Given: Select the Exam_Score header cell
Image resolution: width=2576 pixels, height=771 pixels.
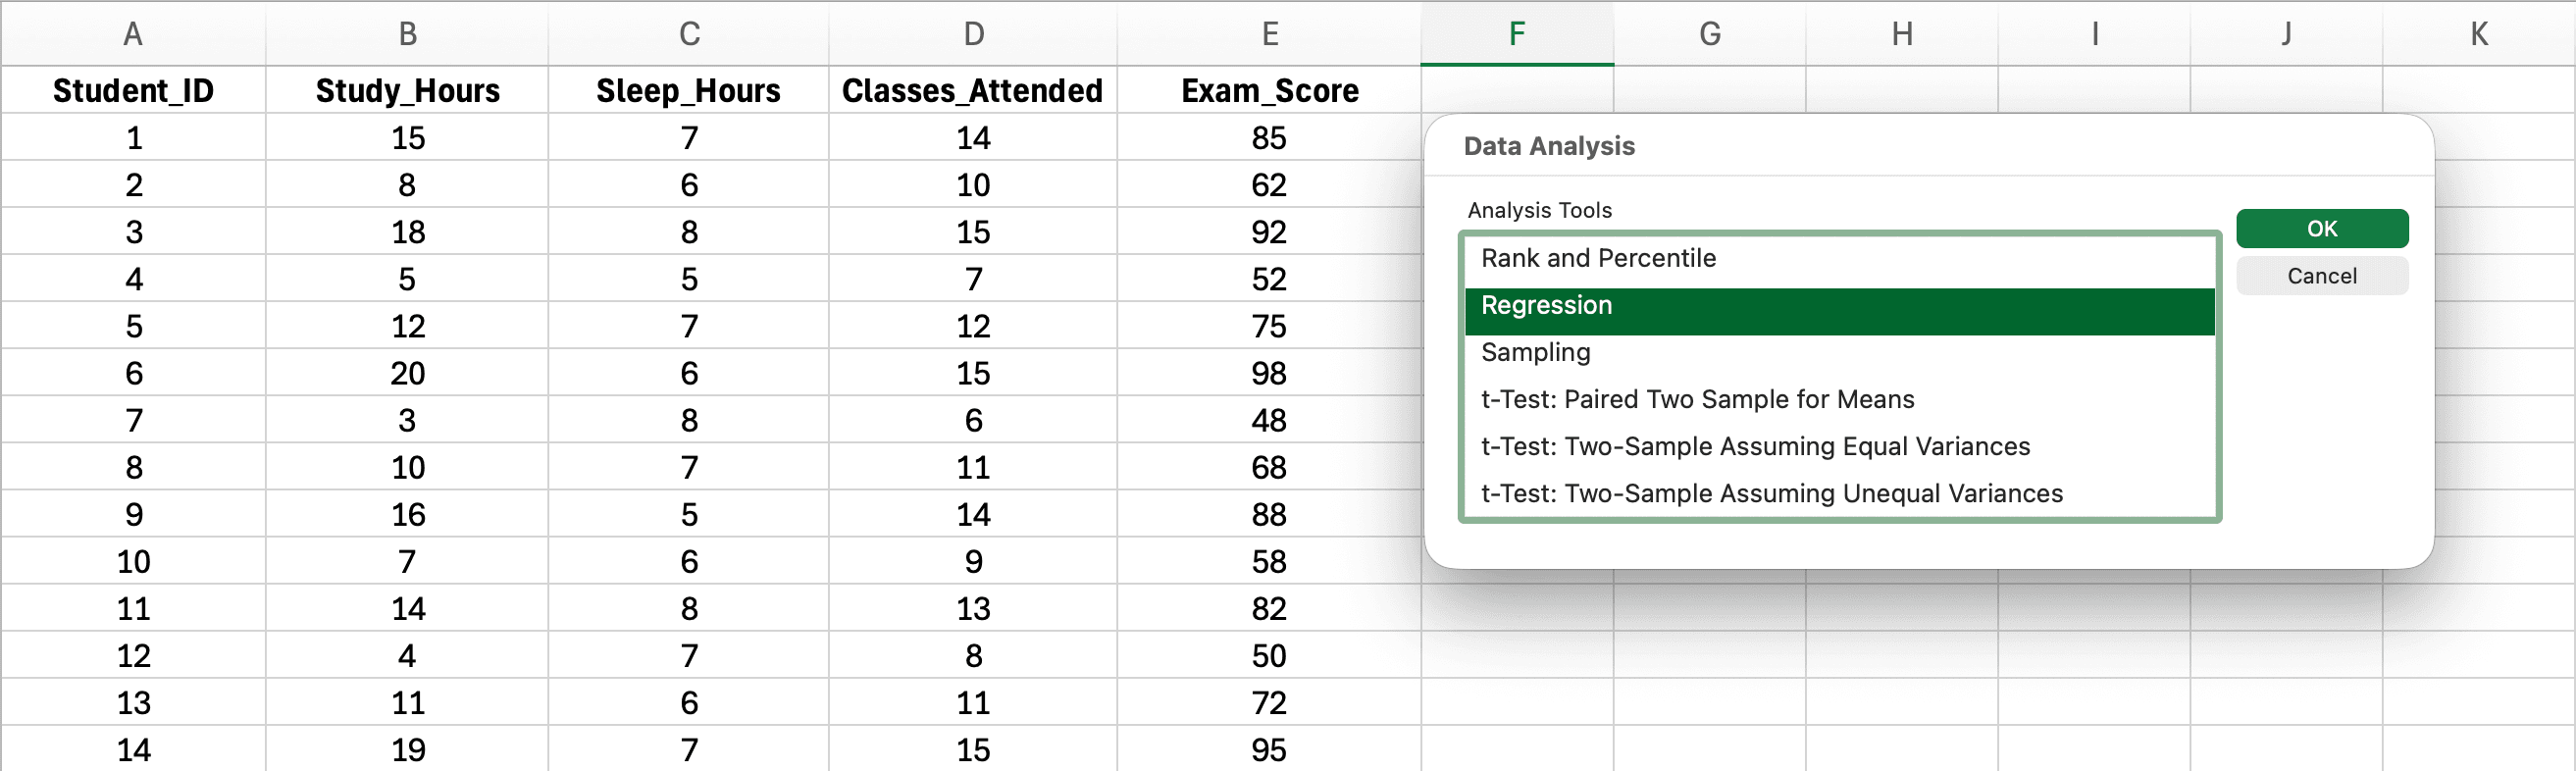Looking at the screenshot, I should coord(1269,90).
